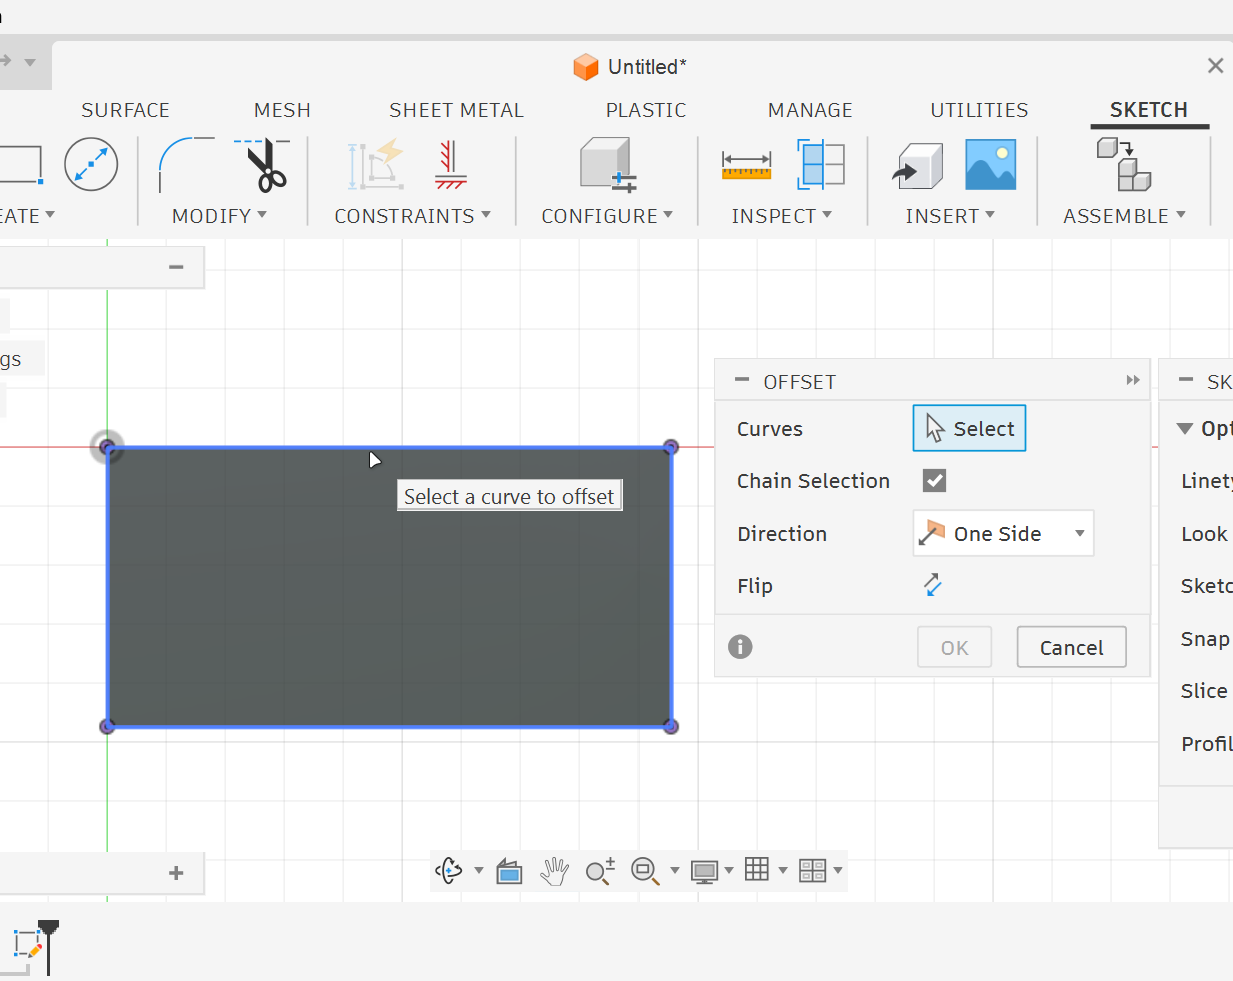This screenshot has height=981, width=1233.
Task: Collapse the OFFSET dialog with minus
Action: pyautogui.click(x=742, y=380)
